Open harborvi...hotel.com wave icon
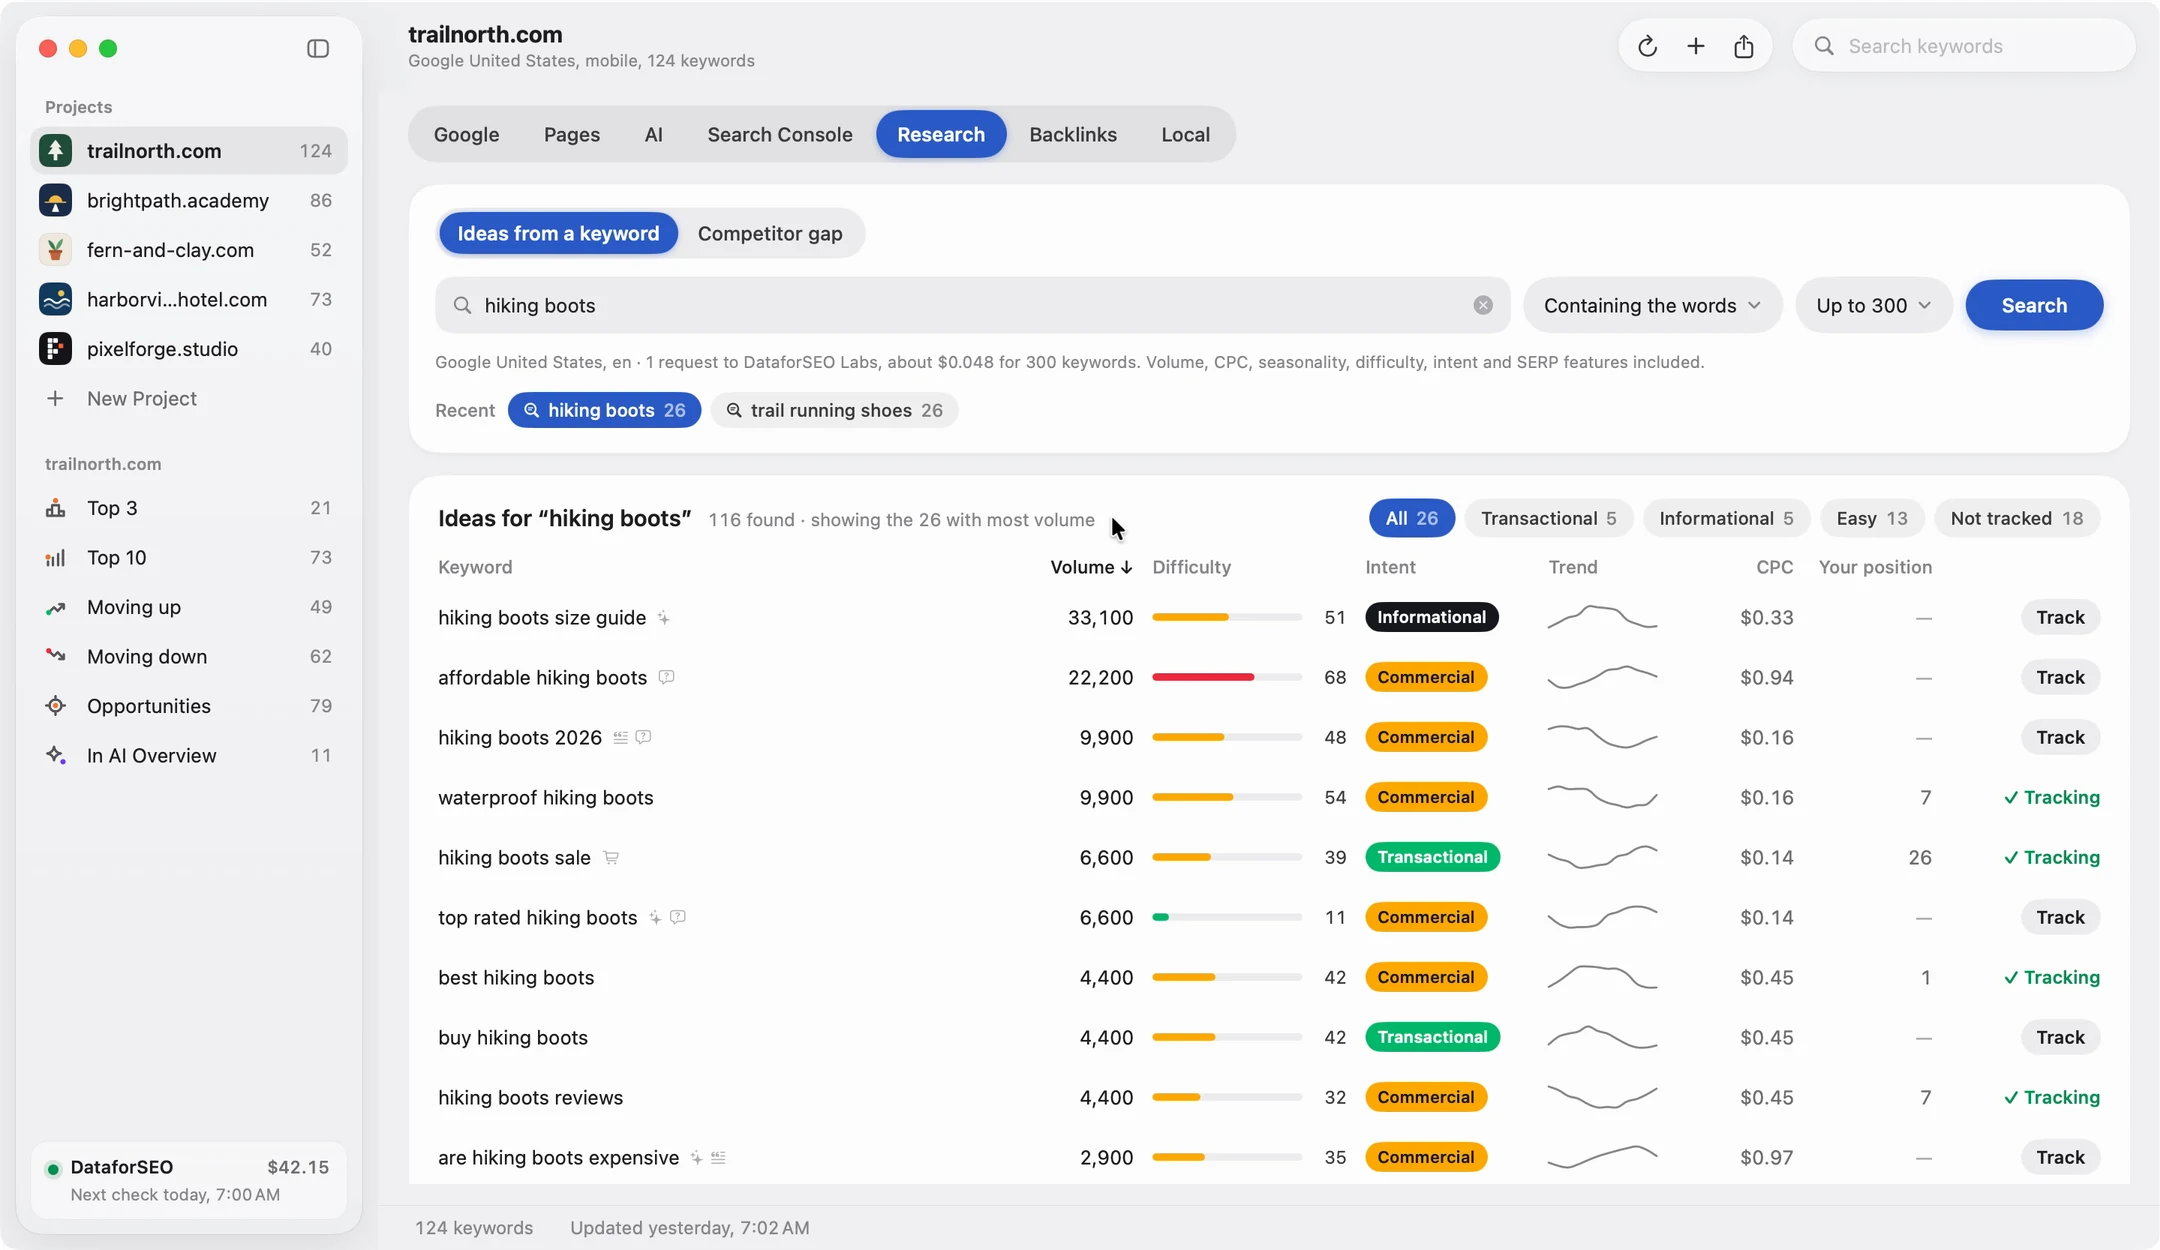 coord(55,299)
